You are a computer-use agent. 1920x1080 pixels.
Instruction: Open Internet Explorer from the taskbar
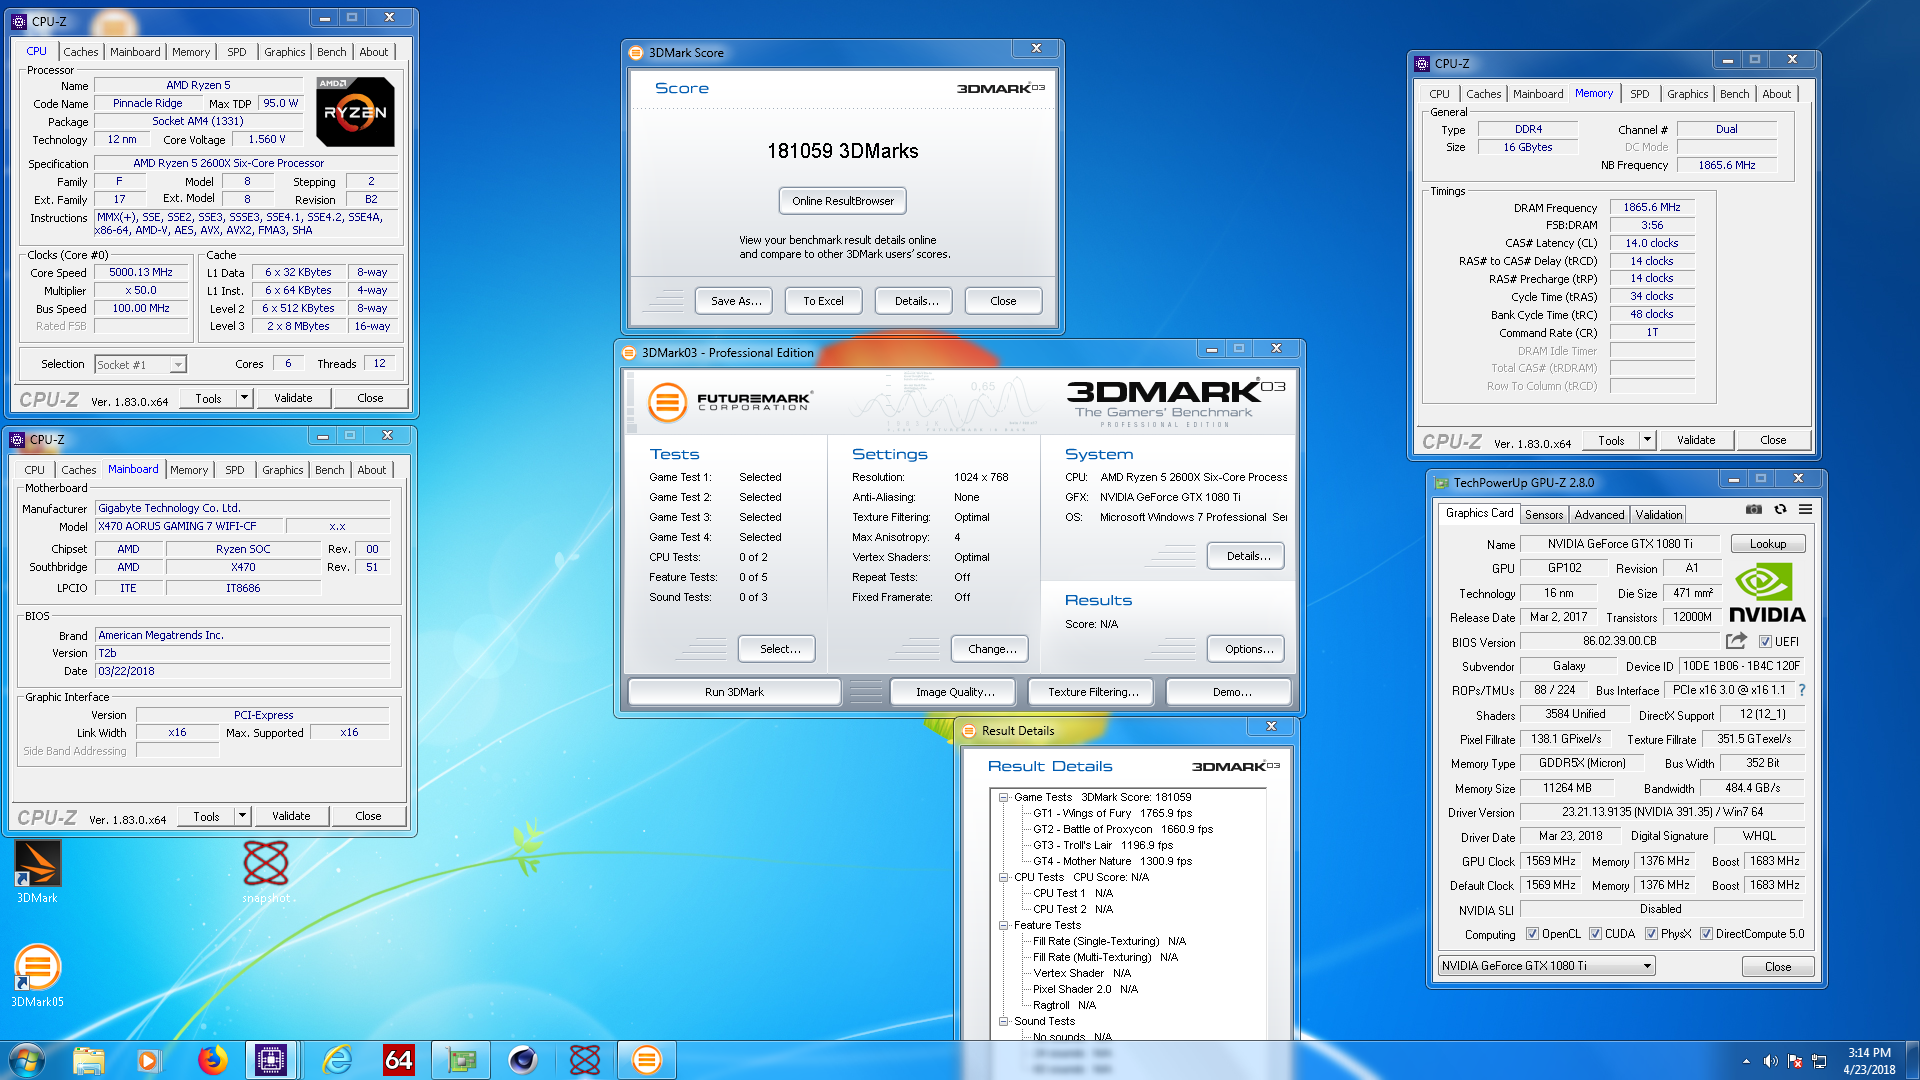click(337, 1060)
